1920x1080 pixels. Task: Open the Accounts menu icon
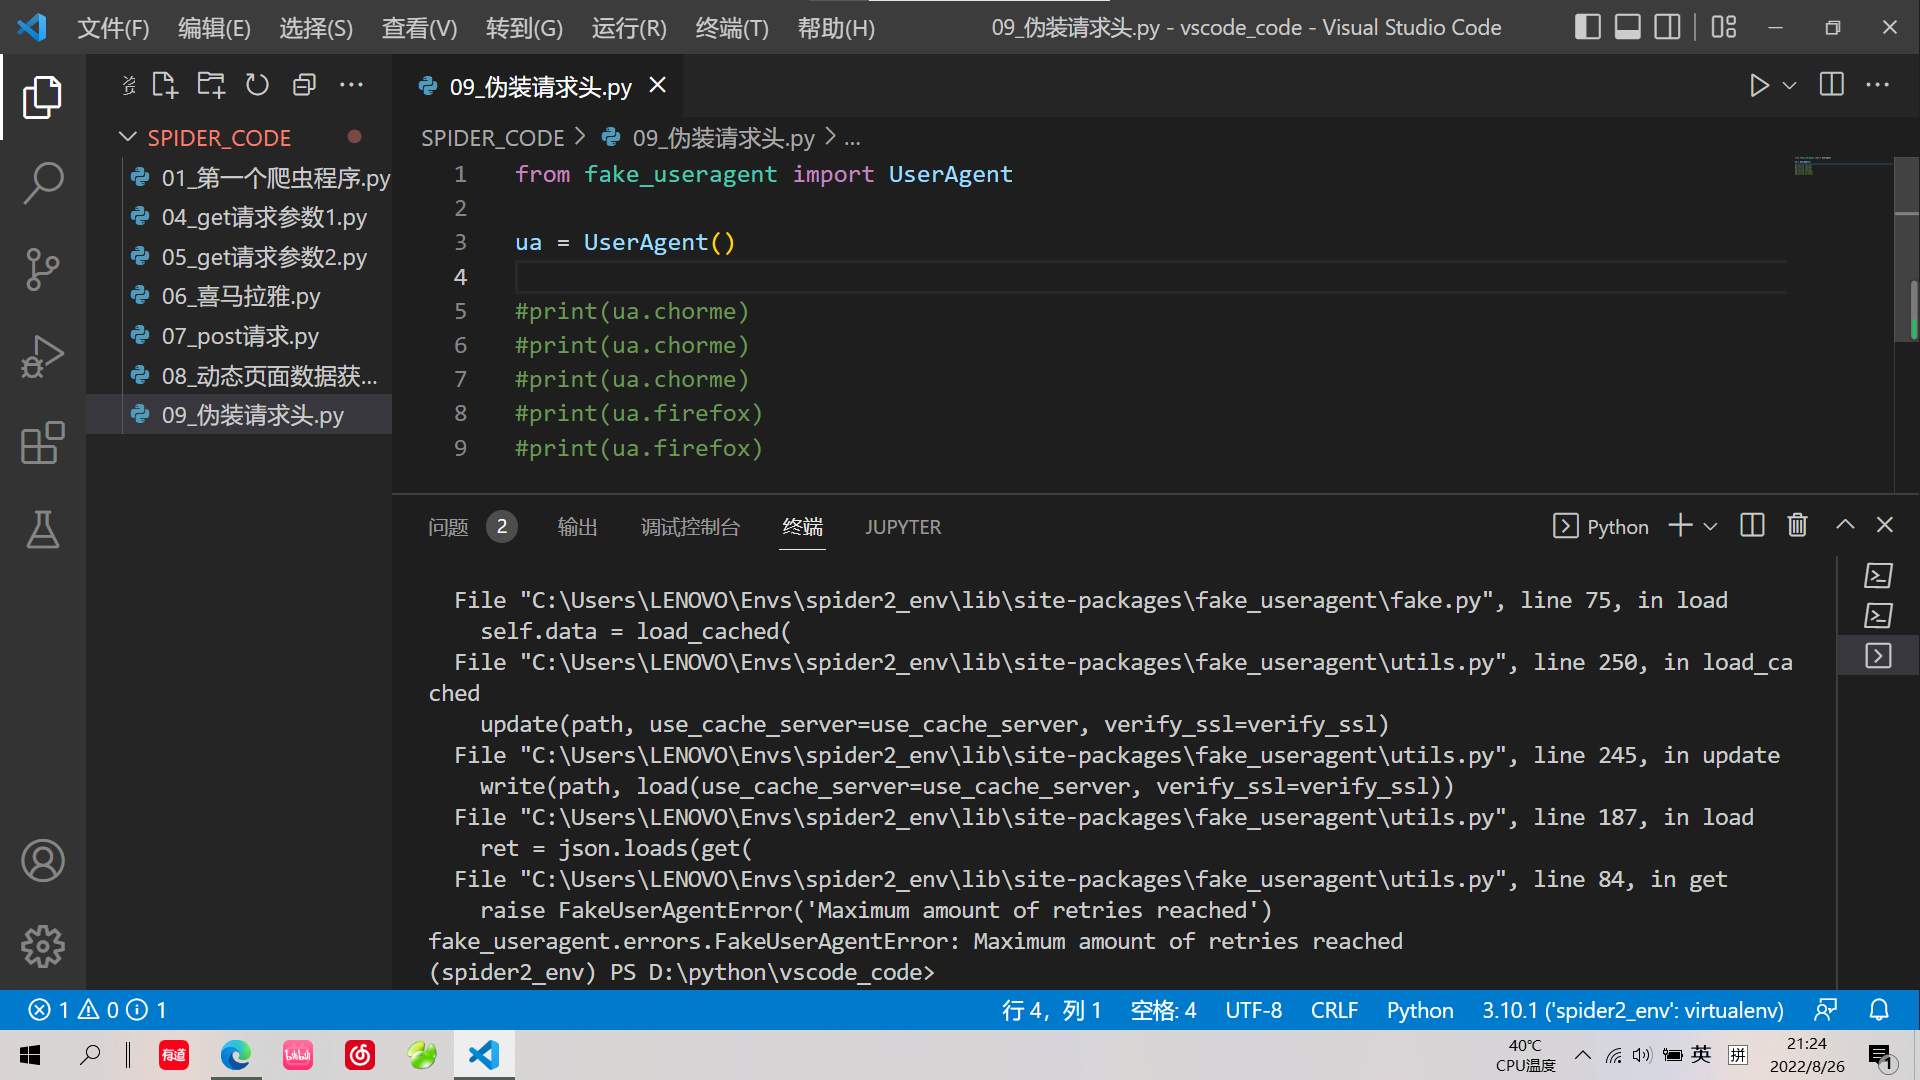coord(42,860)
